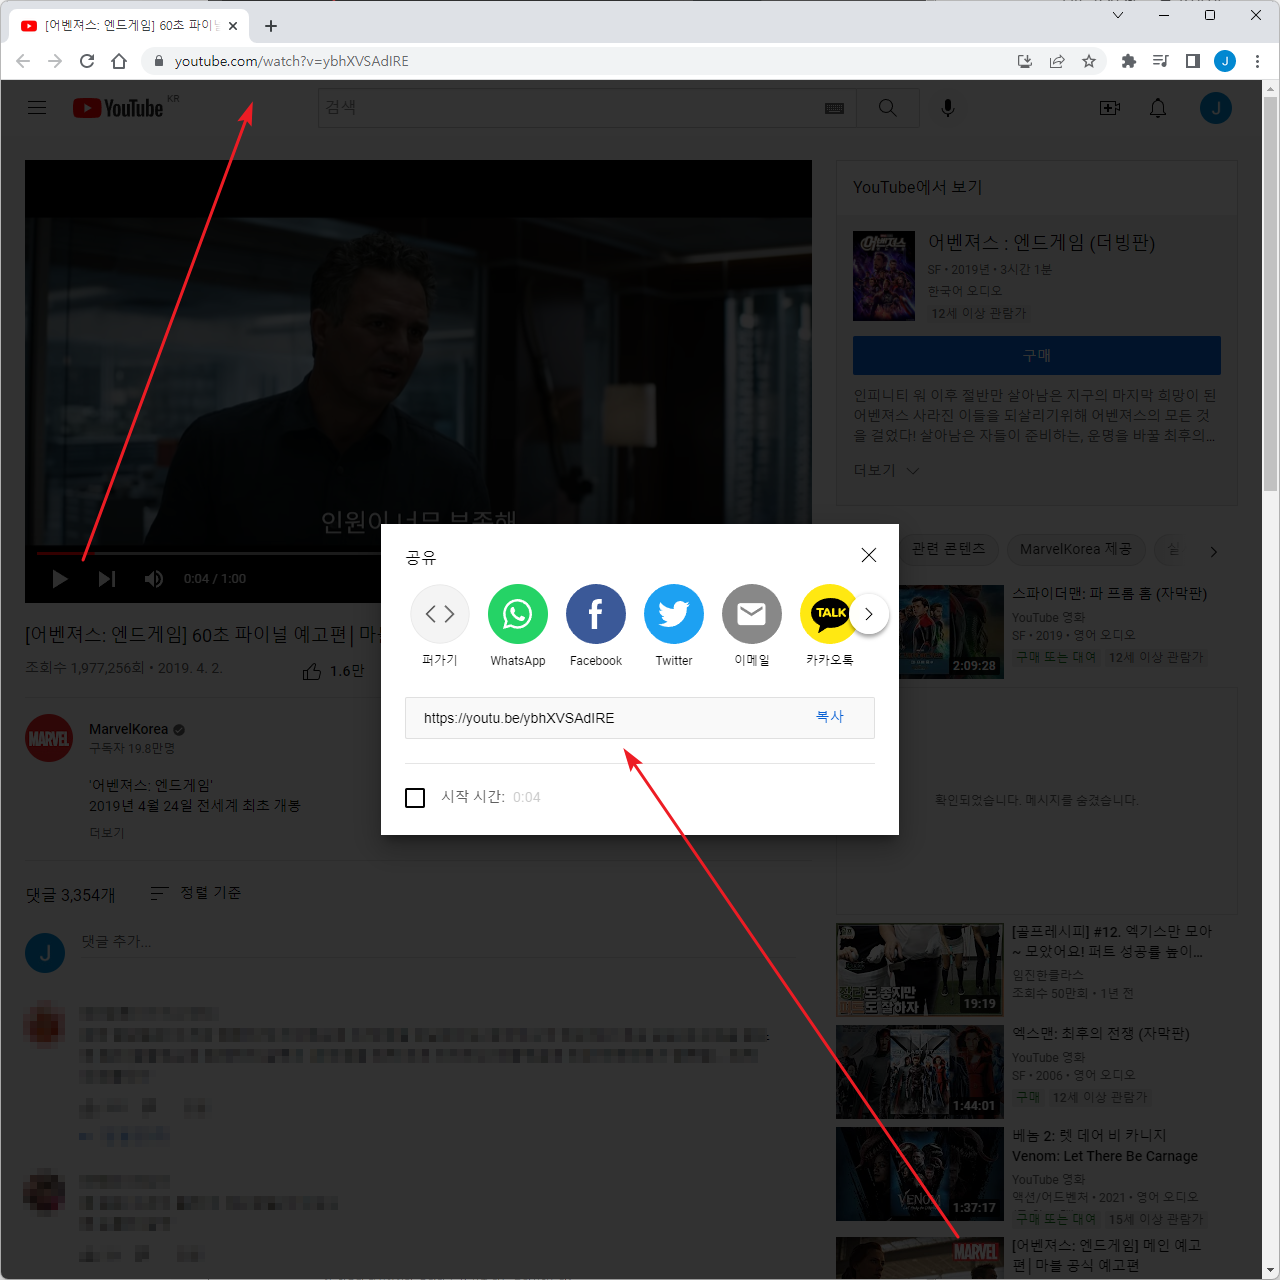
Task: Open the 엑스맨: 최후의 전쟁 title link
Action: pyautogui.click(x=1101, y=1033)
